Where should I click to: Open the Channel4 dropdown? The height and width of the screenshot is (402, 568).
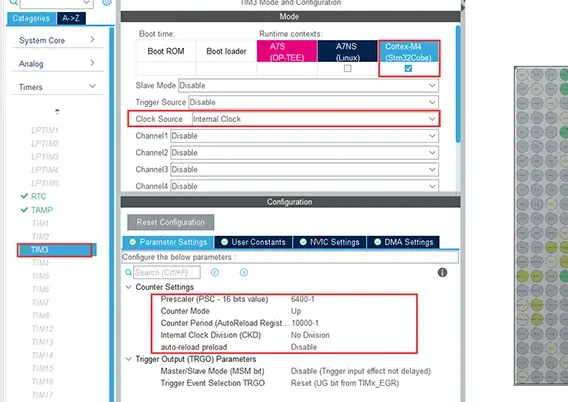[x=304, y=186]
